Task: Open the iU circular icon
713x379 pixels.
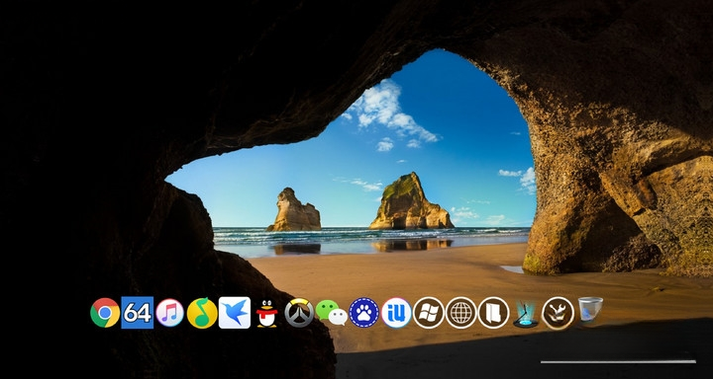Action: pyautogui.click(x=396, y=313)
